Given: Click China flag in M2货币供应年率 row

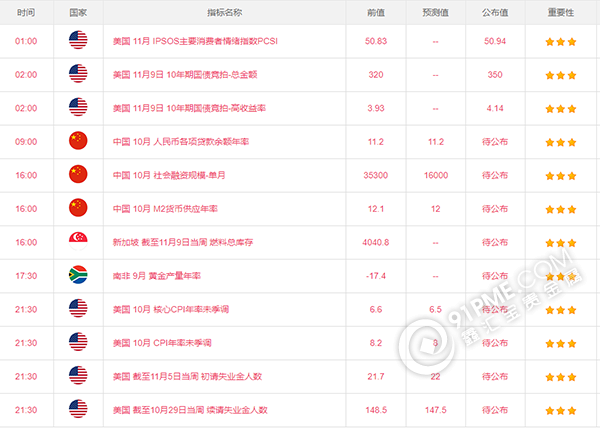Looking at the screenshot, I should (77, 208).
